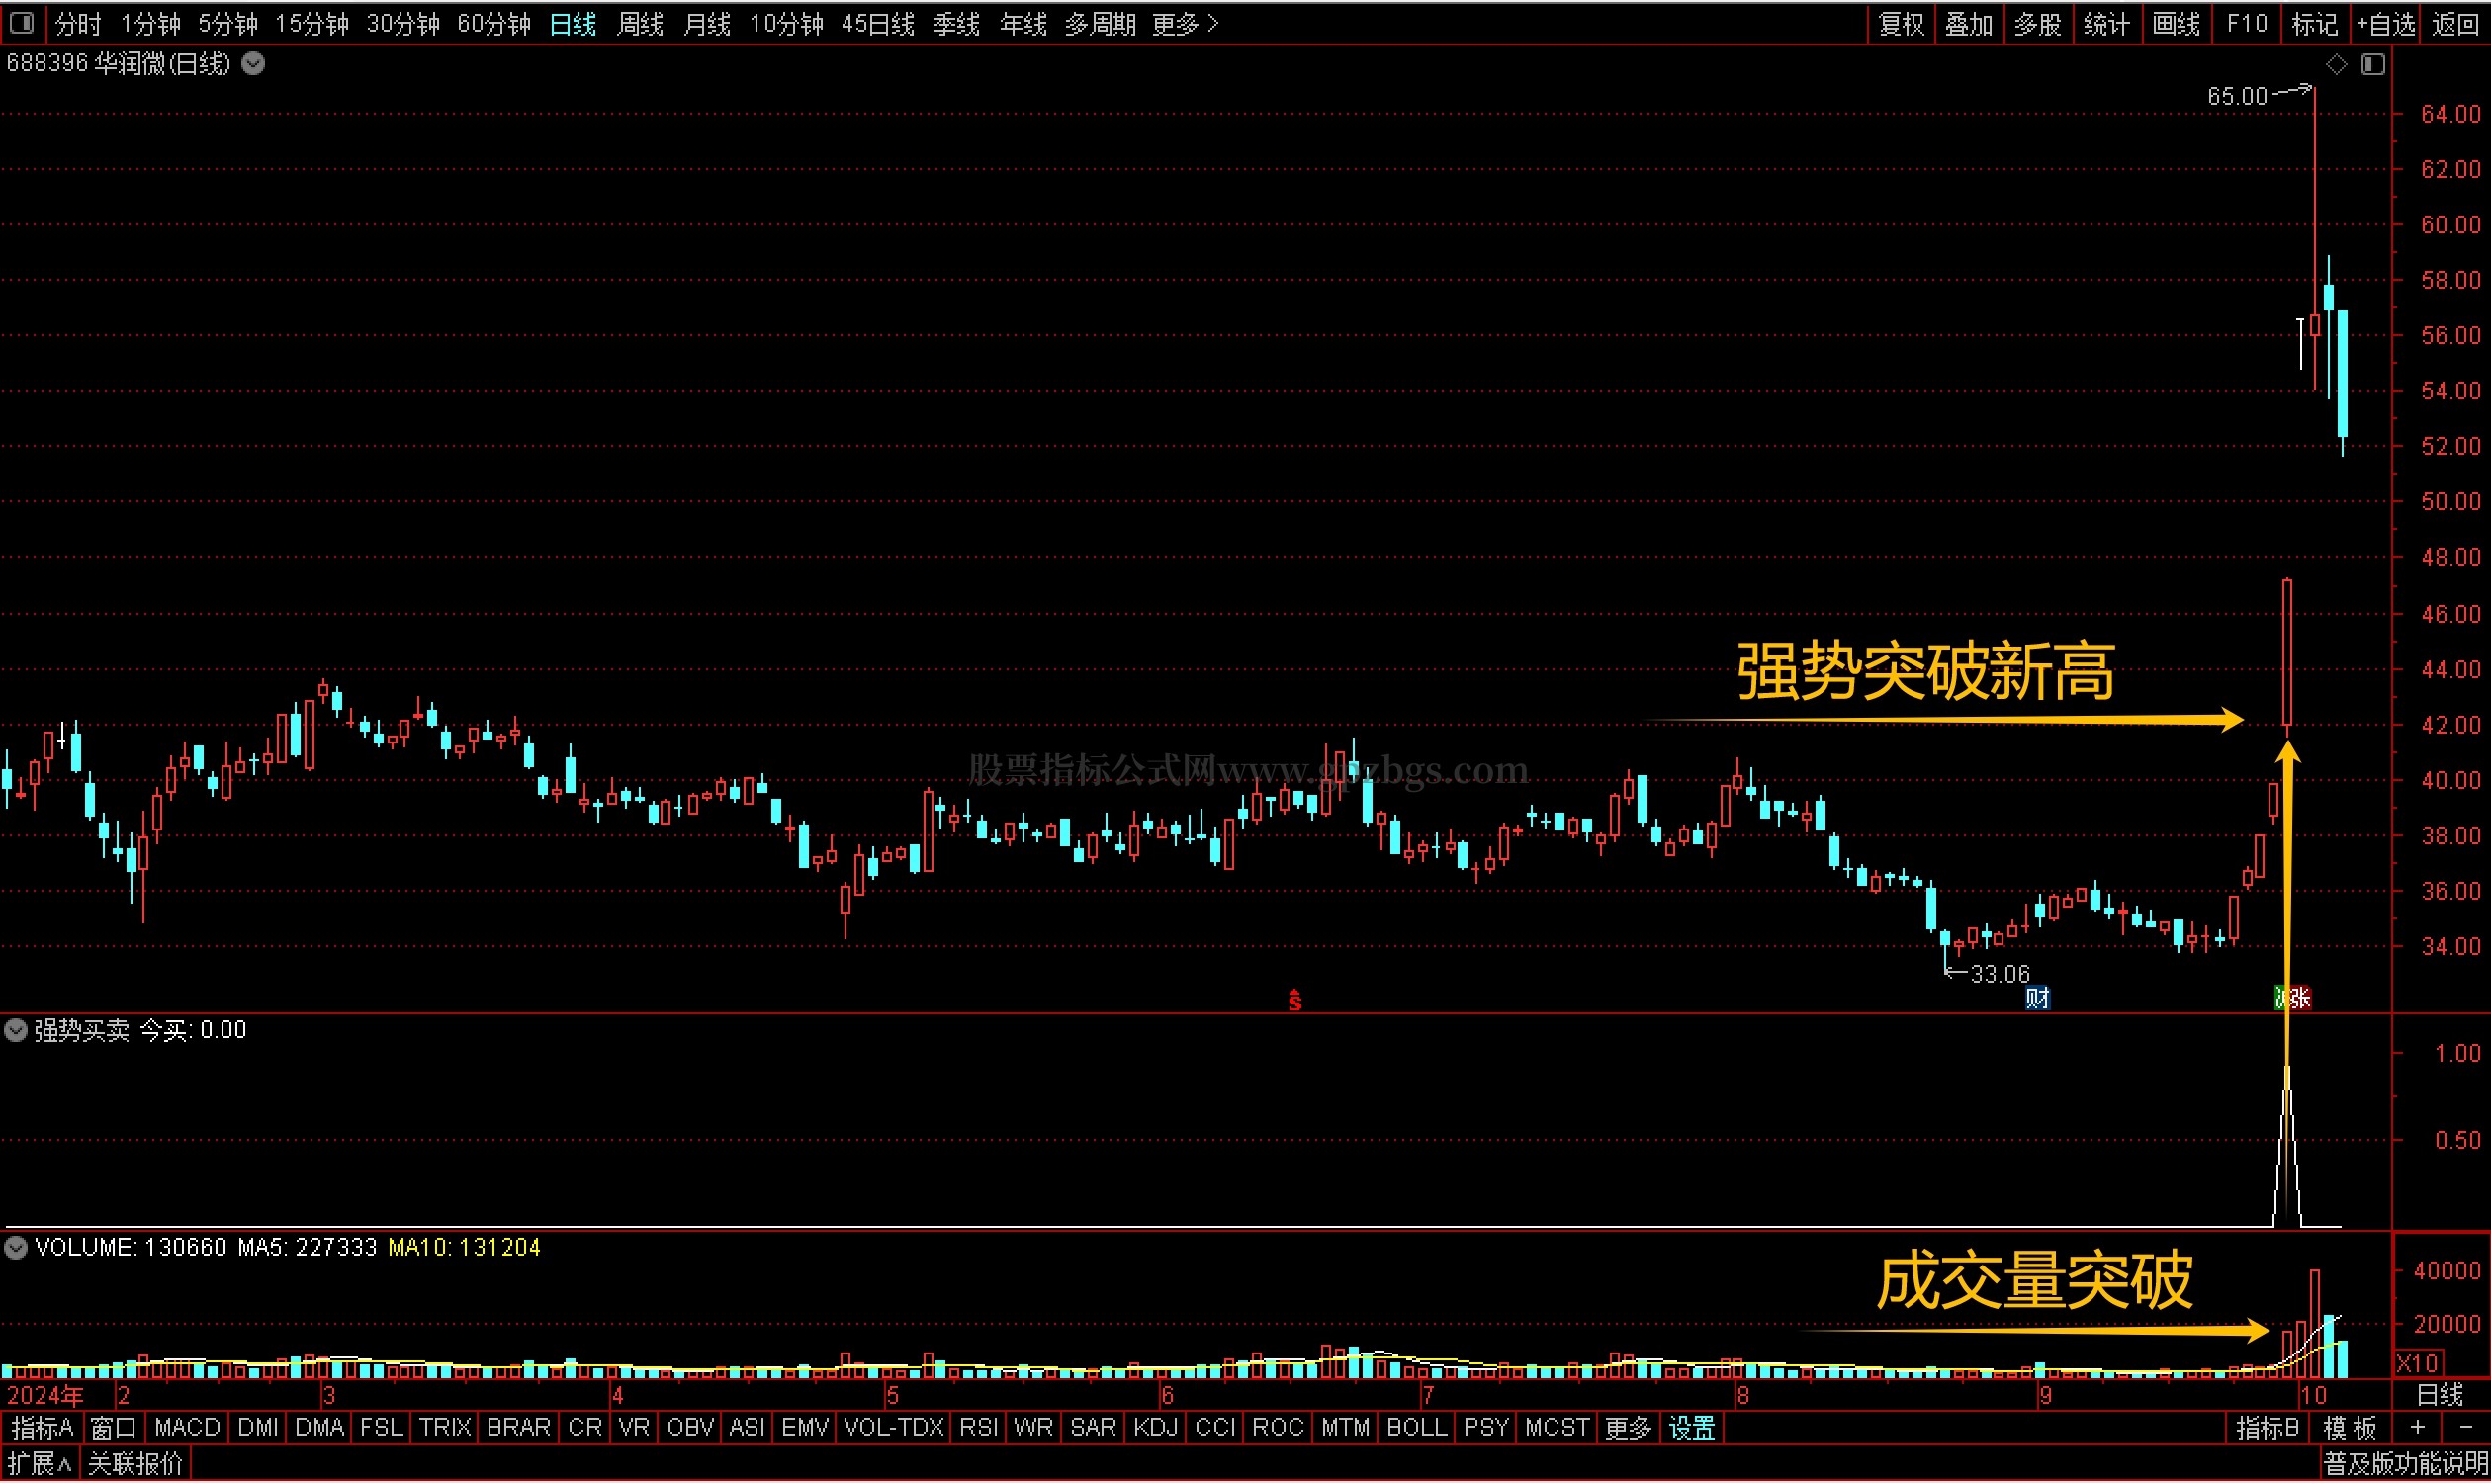Click the red S marker on chart
Screen dimensions: 2491x1484
pyautogui.click(x=1294, y=1001)
